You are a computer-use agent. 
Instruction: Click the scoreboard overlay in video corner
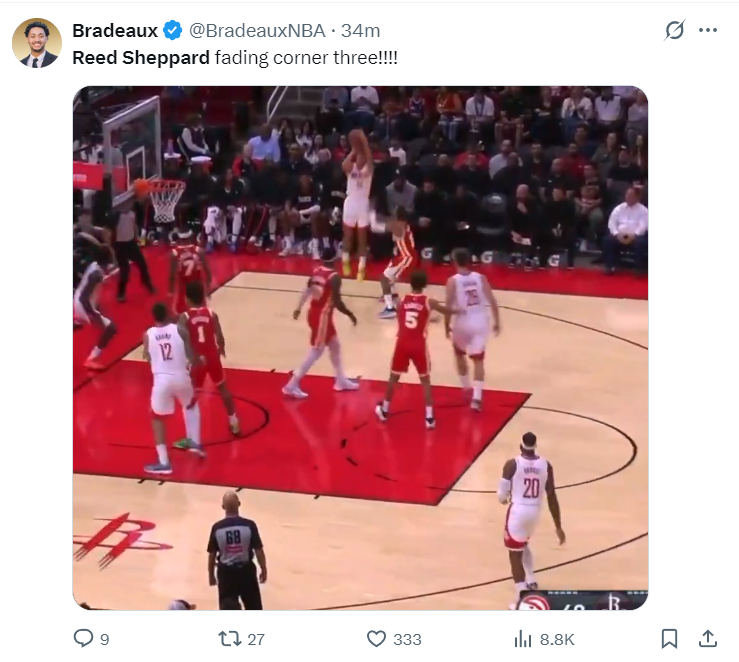(583, 600)
